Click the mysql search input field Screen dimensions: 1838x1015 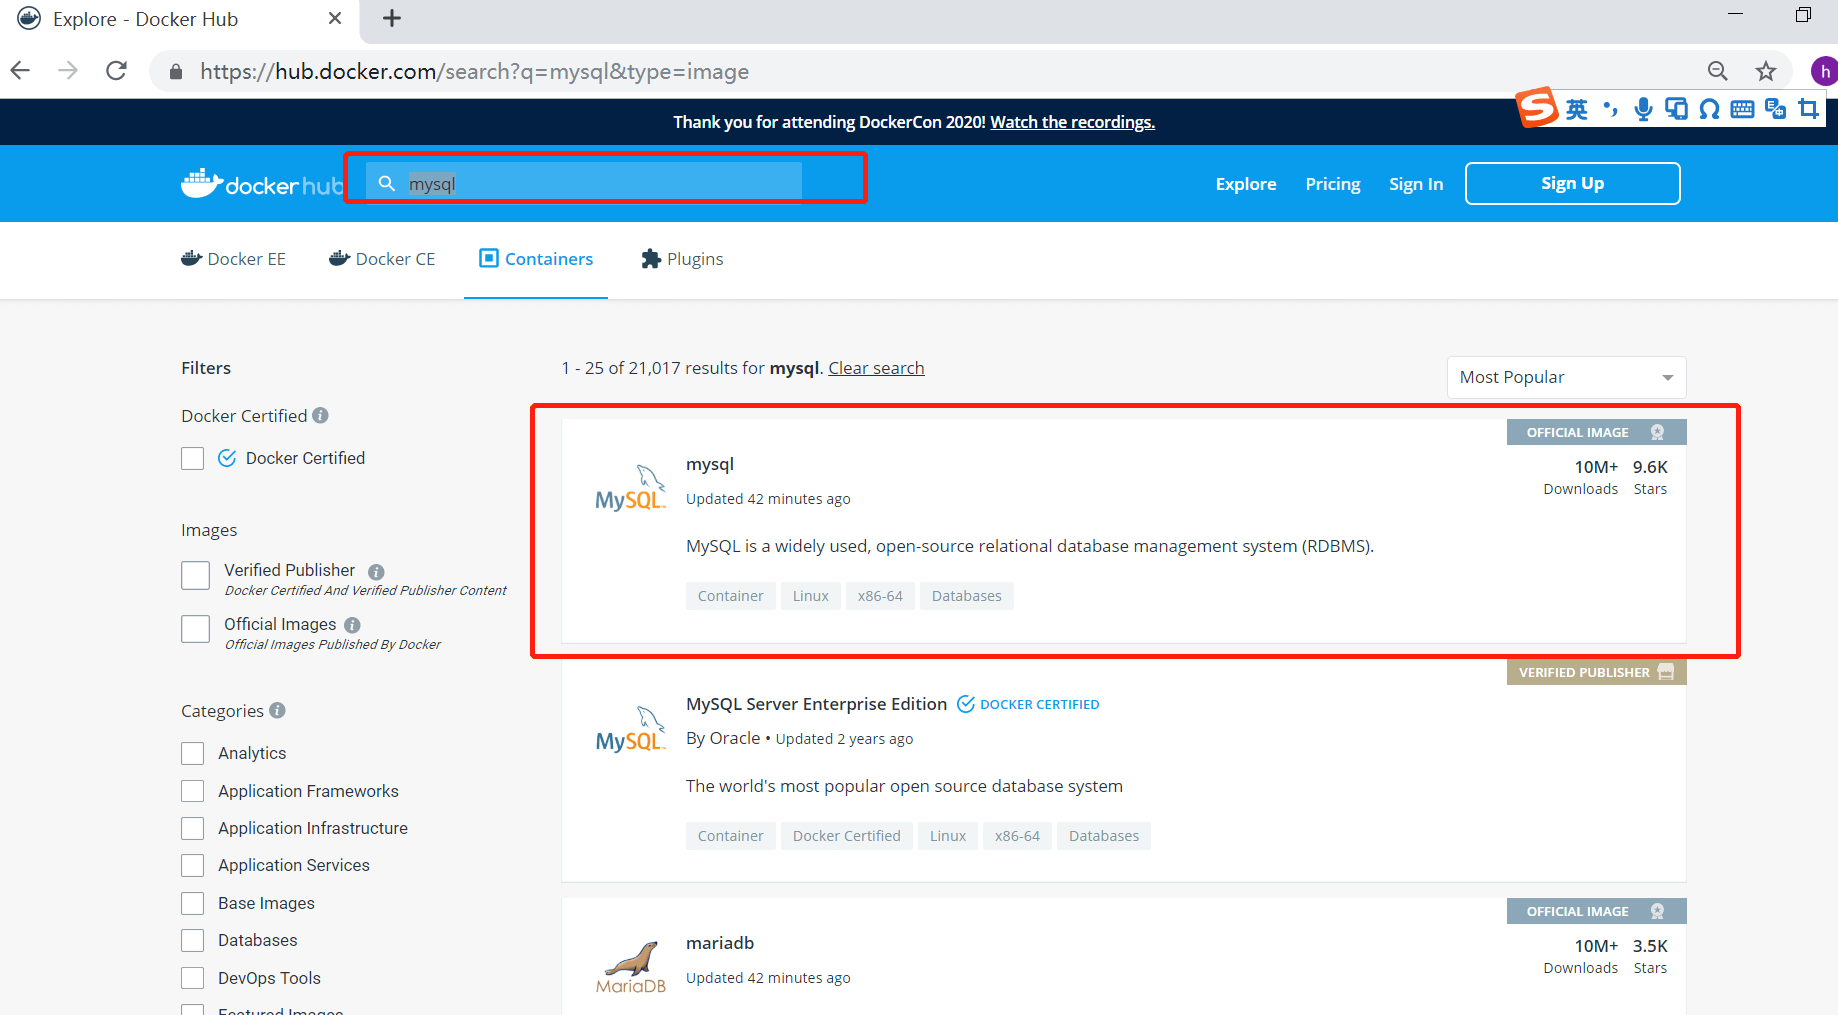click(x=584, y=183)
